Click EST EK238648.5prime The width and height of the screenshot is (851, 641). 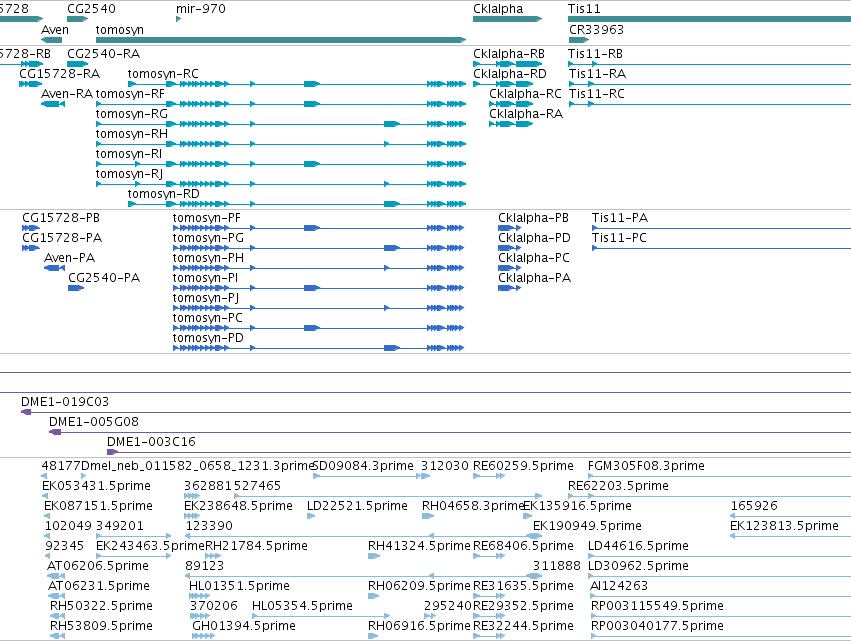(x=238, y=506)
